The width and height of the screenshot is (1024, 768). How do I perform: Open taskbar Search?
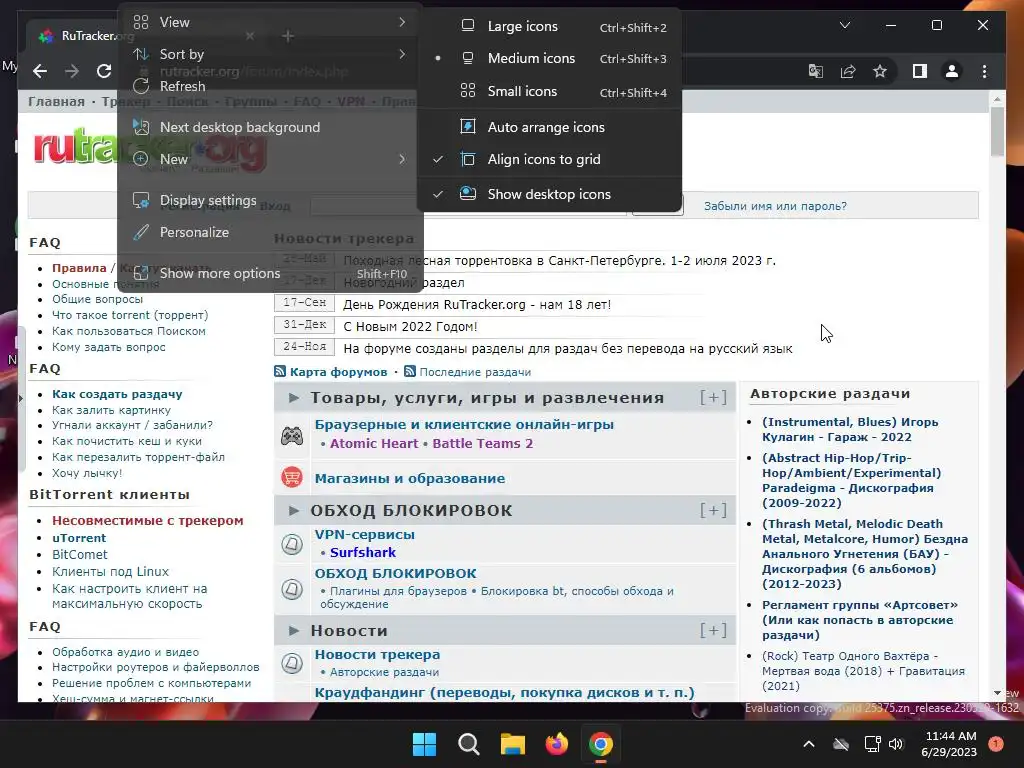[468, 744]
